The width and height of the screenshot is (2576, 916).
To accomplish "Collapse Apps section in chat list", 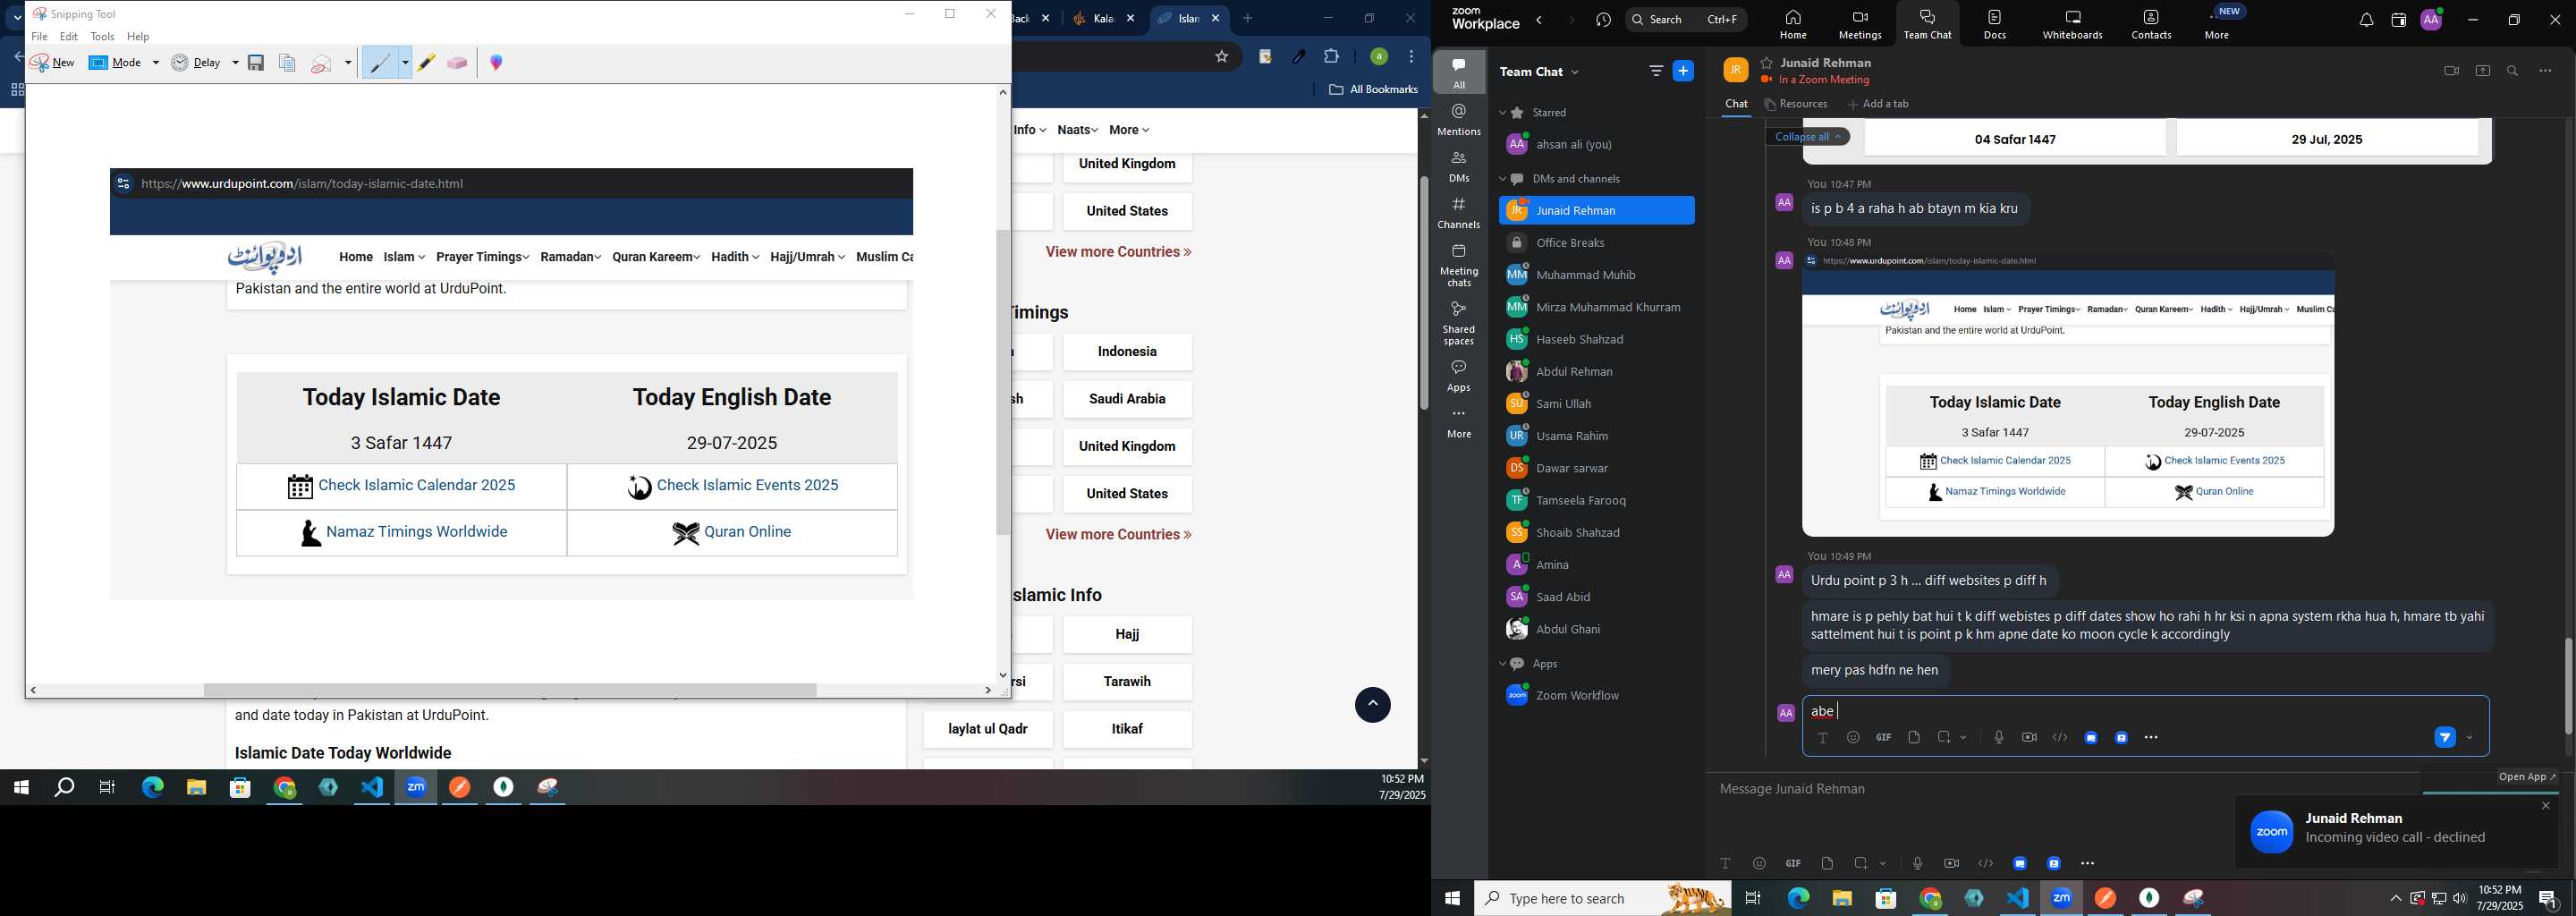I will click(x=1502, y=664).
